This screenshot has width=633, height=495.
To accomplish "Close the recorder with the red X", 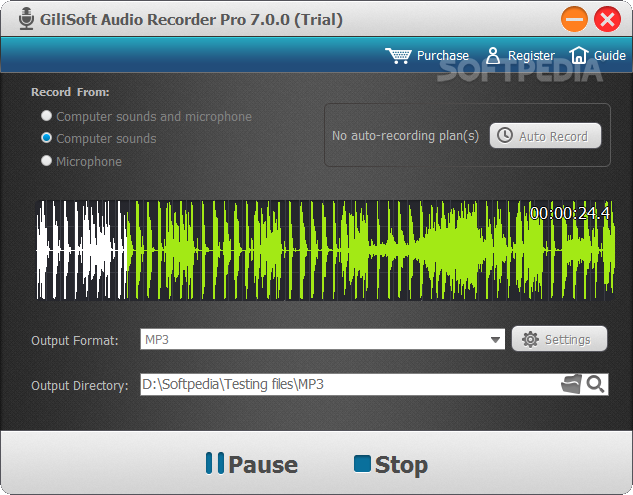I will [x=607, y=19].
